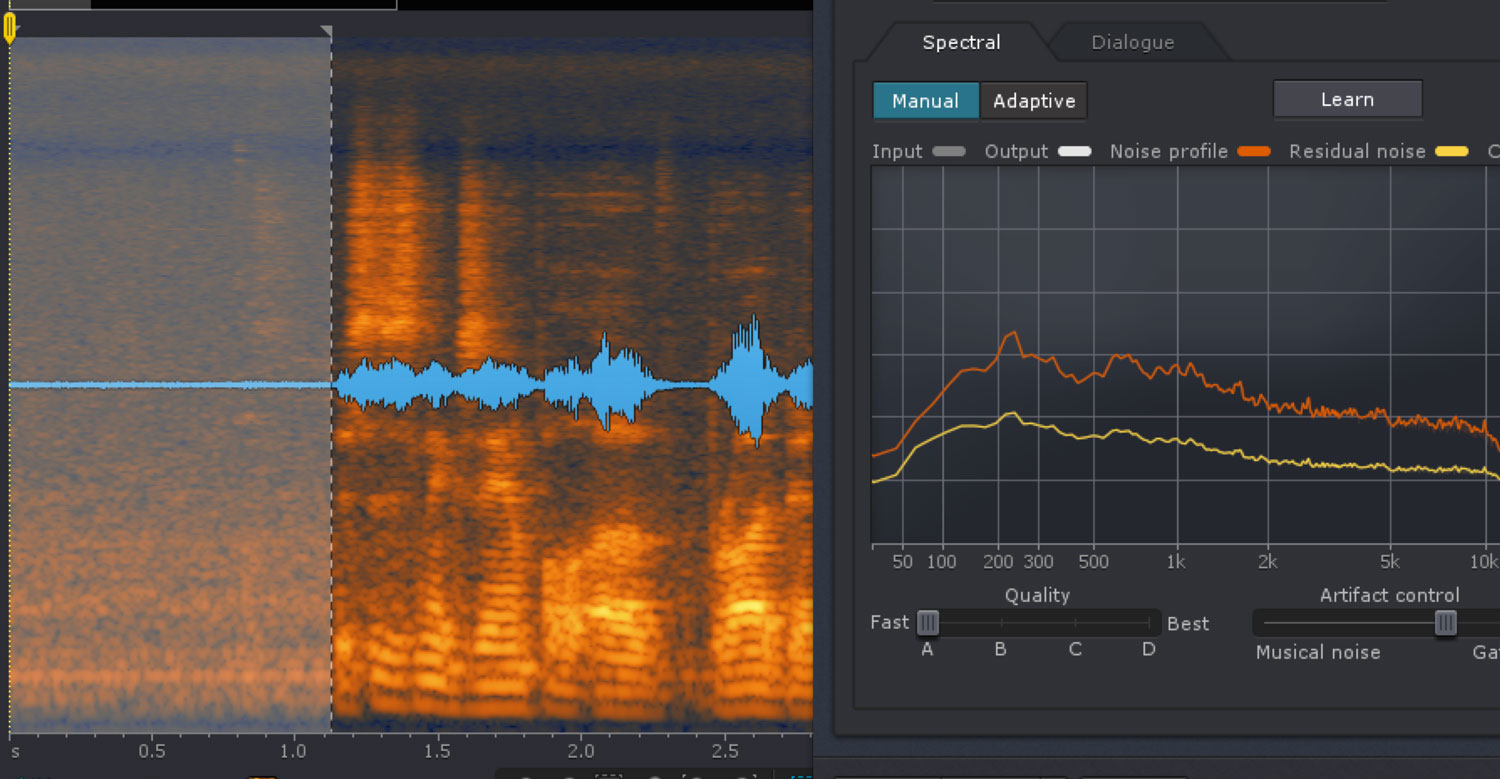Click the Noise profile orange color swatch
1500x779 pixels.
1253,151
